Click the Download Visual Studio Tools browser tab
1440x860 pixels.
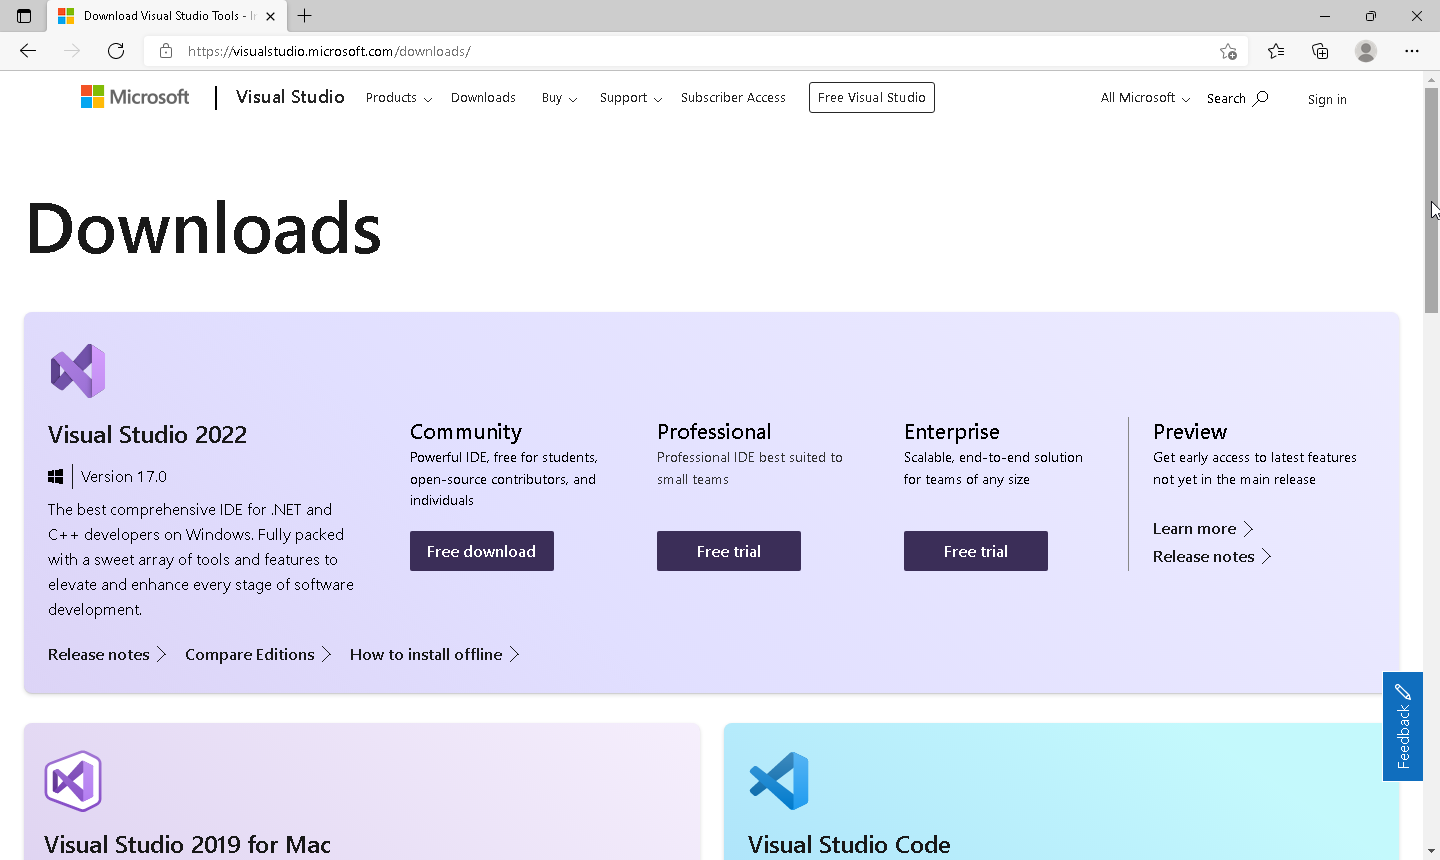160,16
